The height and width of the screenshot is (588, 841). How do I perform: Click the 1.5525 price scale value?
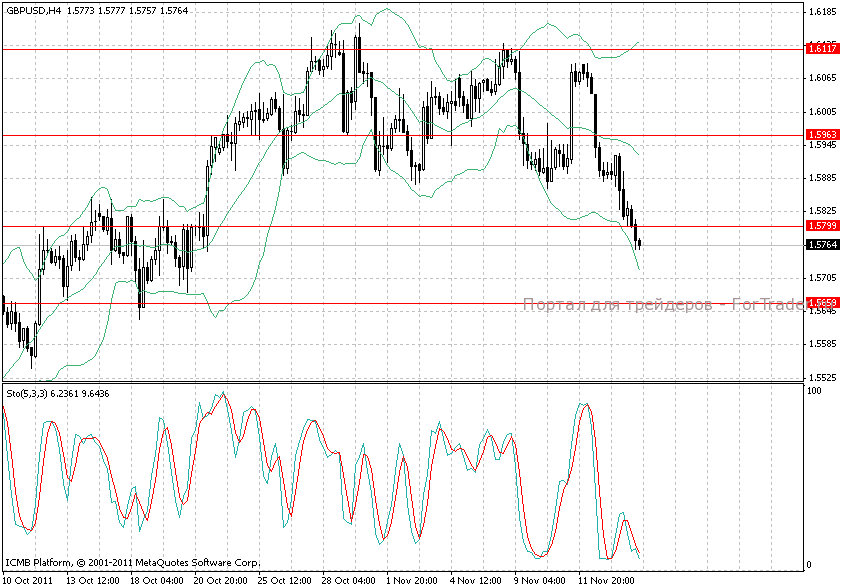click(x=823, y=377)
